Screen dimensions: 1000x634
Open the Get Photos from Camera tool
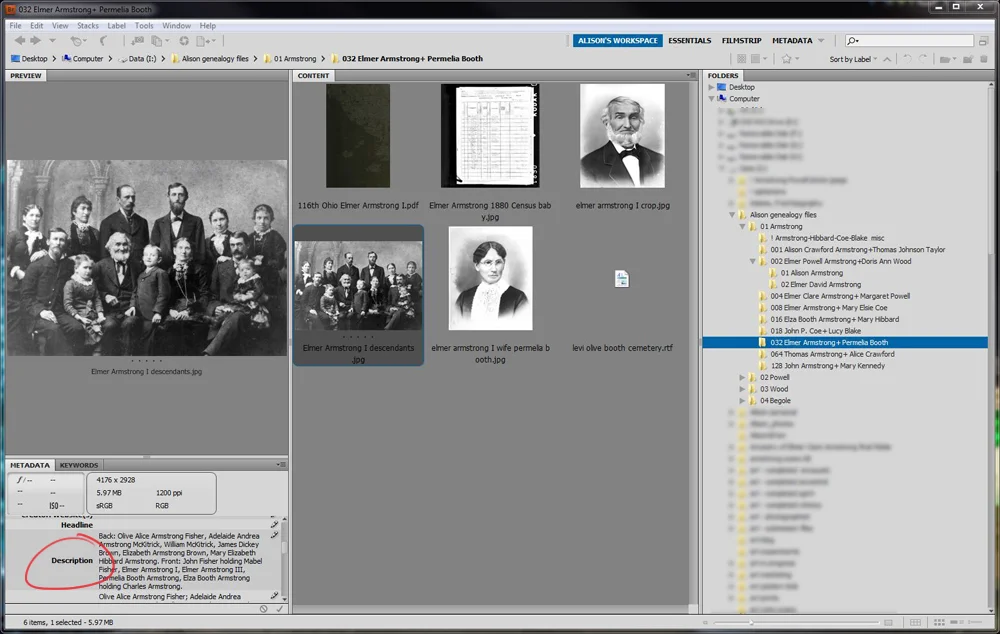coord(137,40)
